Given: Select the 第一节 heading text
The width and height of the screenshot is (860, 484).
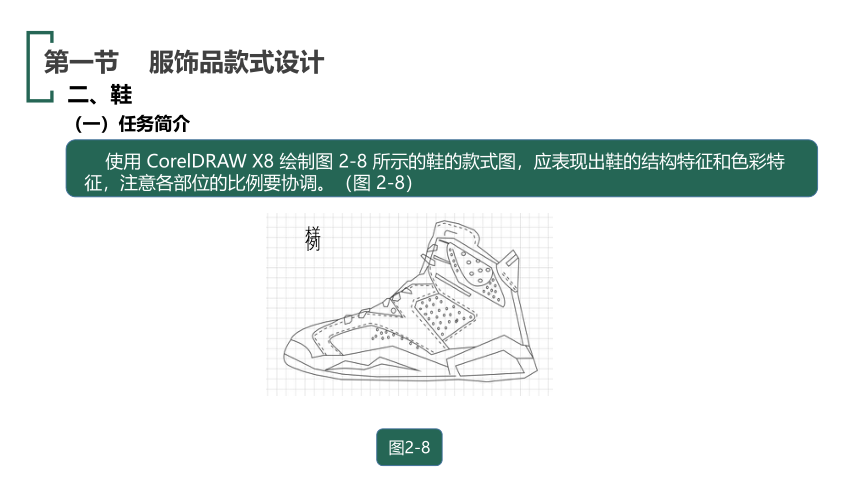Looking at the screenshot, I should tap(81, 62).
